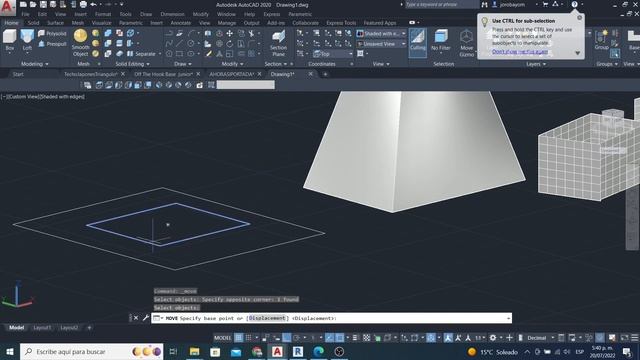640x360 pixels.
Task: Open the Decimal units dropdown
Action: pyautogui.click(x=540, y=338)
